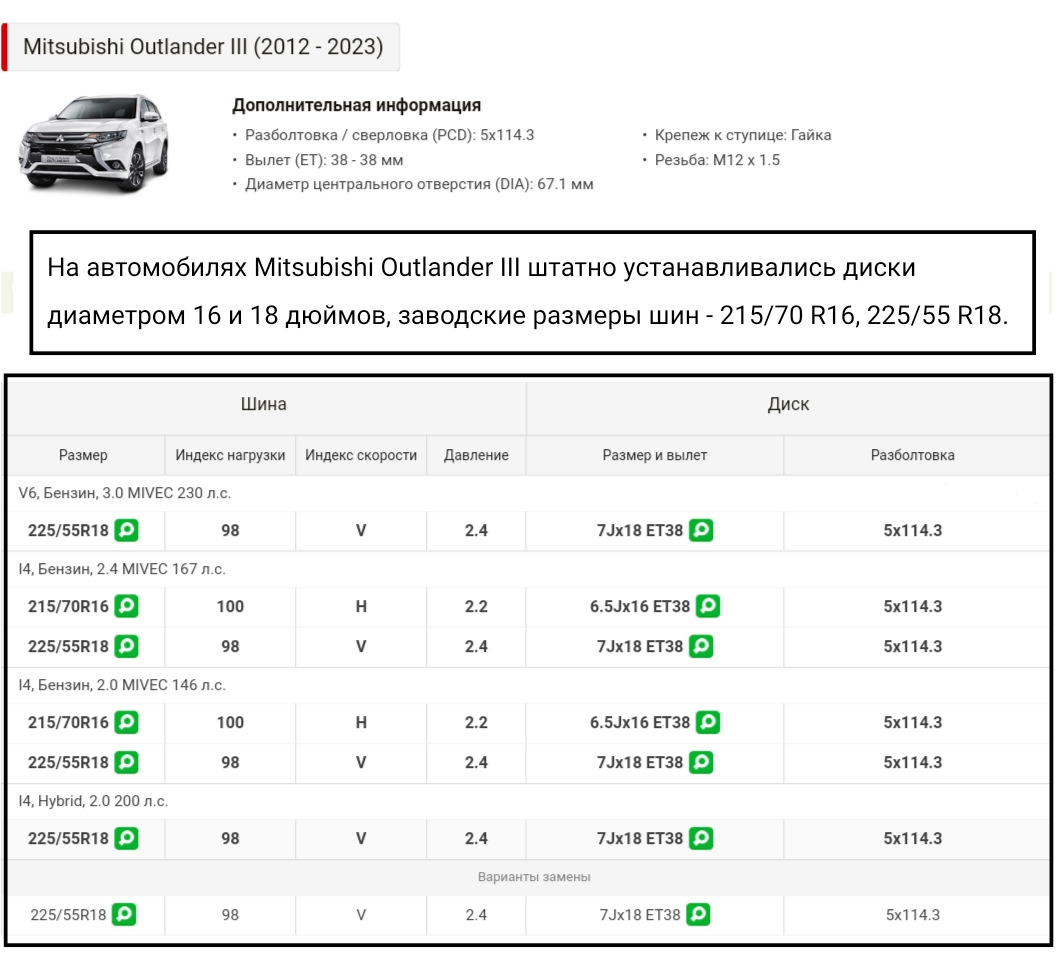Click pressure 2.2 under 2.4 MIVEC 167
Viewport: 1058px width, 955px height.
click(x=476, y=606)
